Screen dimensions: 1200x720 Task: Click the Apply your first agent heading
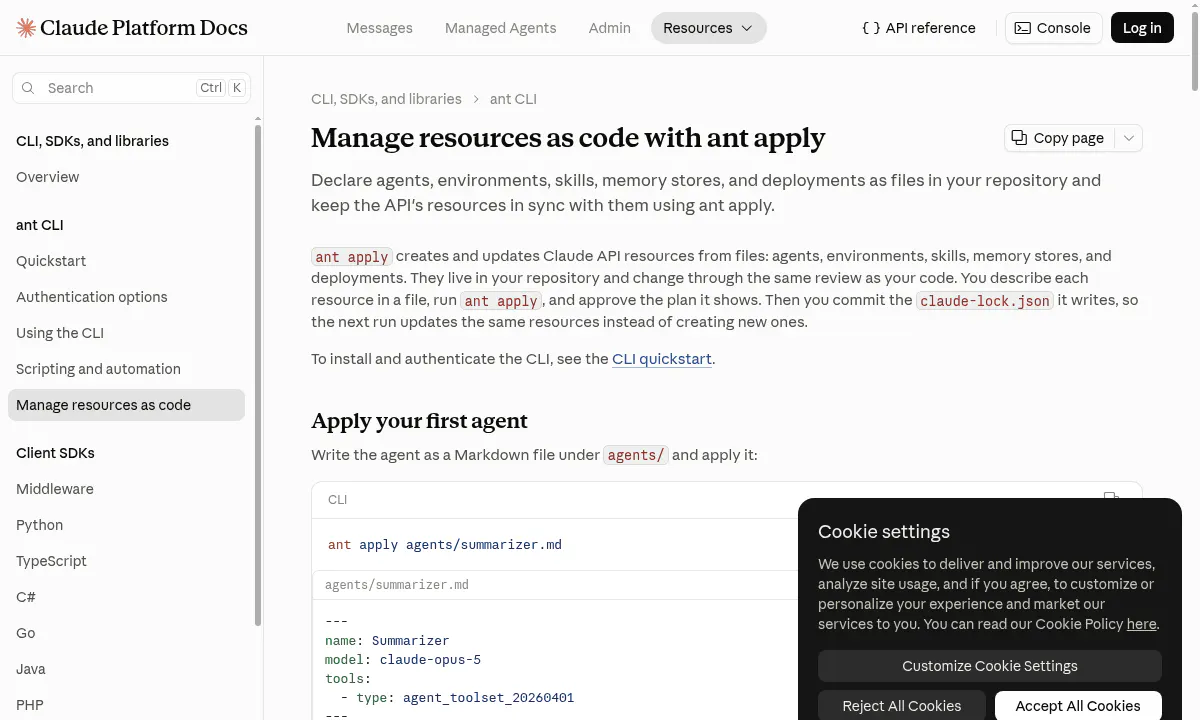pos(419,421)
